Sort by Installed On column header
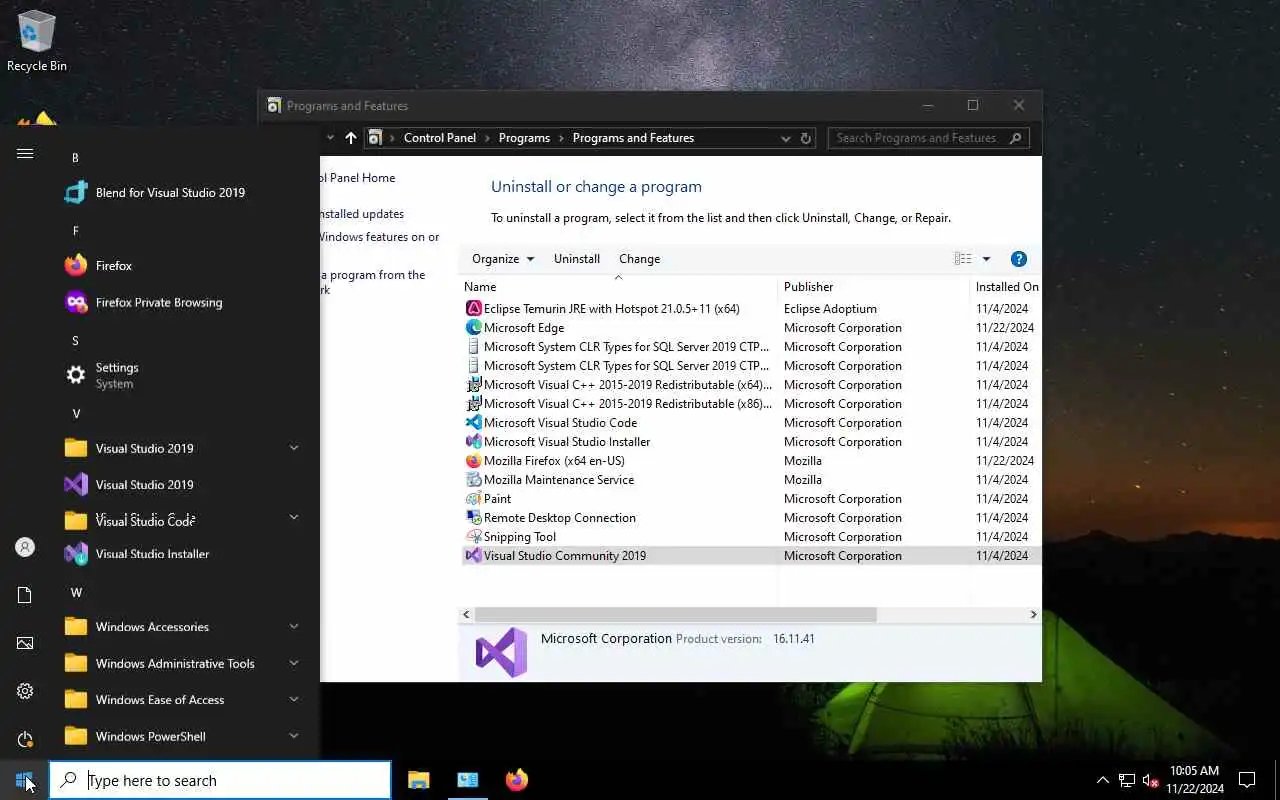Screen dimensions: 1280x800 pyautogui.click(x=1006, y=287)
